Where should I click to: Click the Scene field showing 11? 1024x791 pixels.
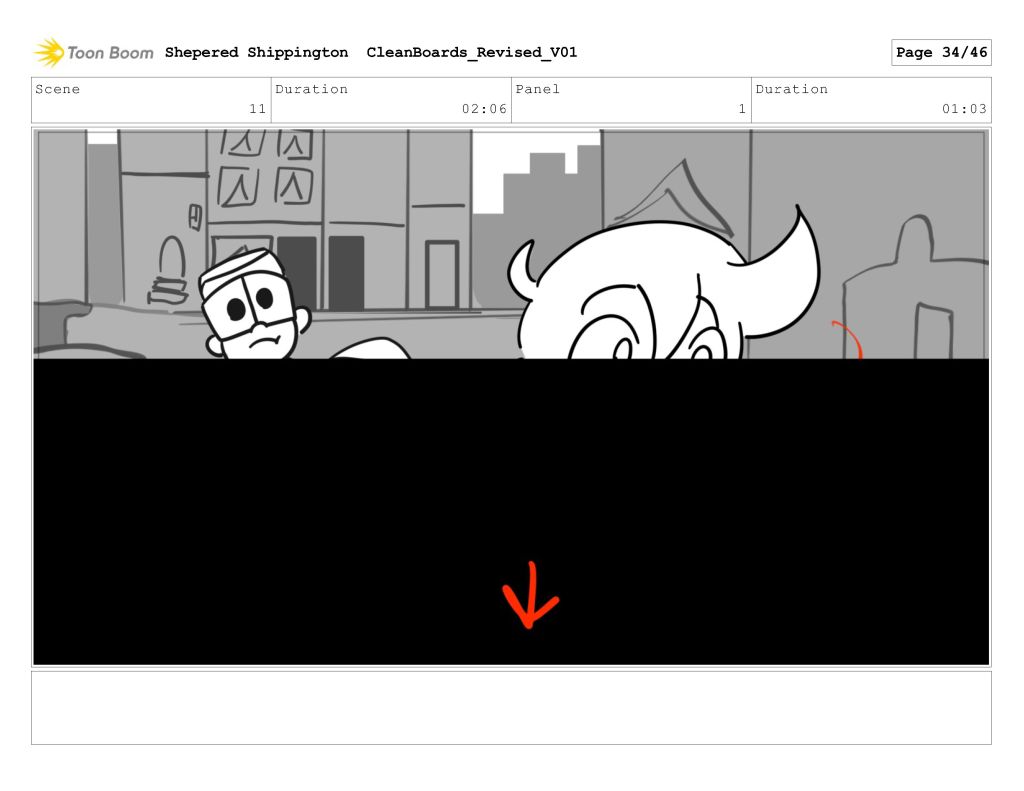(x=151, y=100)
